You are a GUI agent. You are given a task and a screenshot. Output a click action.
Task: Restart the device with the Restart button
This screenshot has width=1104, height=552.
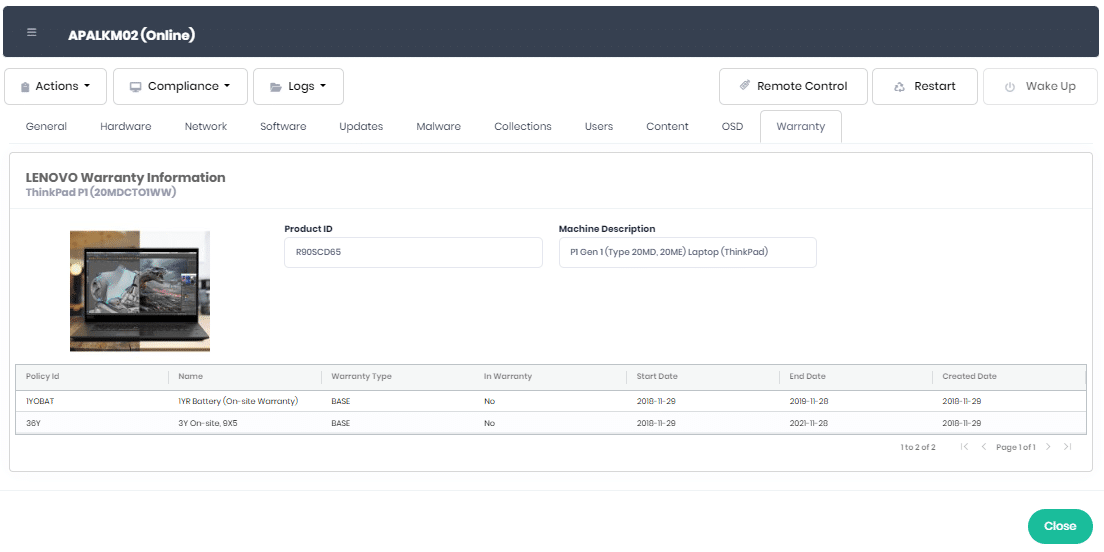925,87
